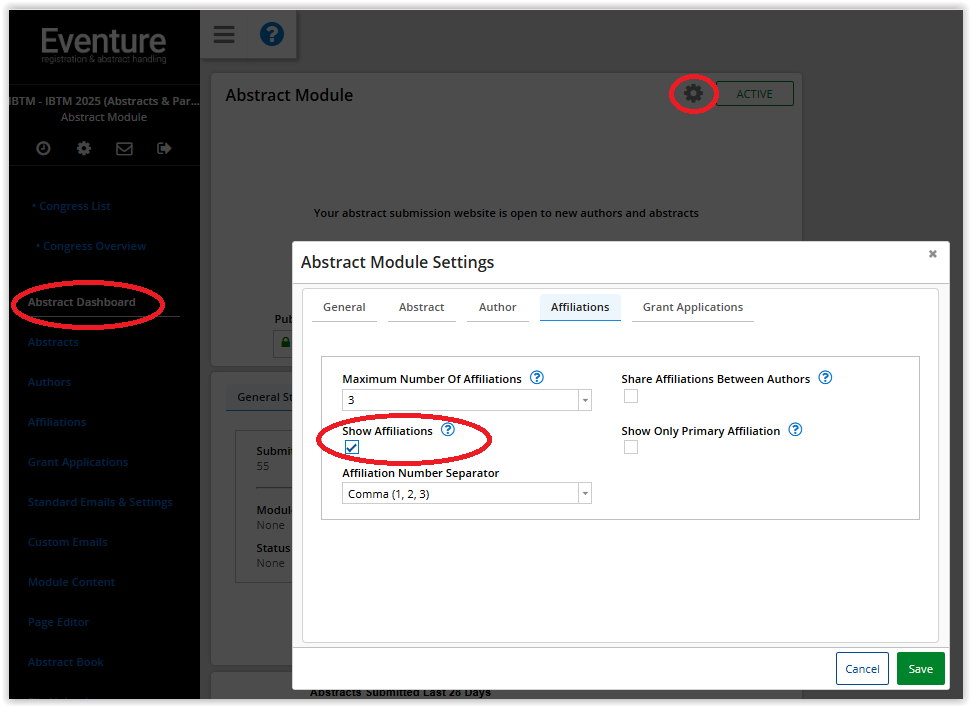
Task: Click the sign-out arrow icon in sidebar
Action: point(164,148)
